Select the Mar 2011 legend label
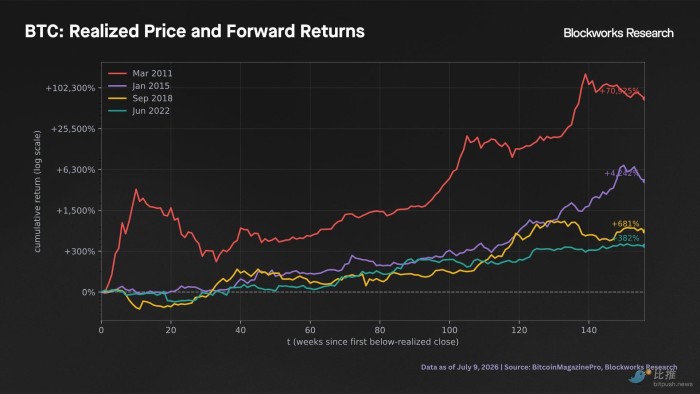The image size is (700, 394). coord(152,73)
